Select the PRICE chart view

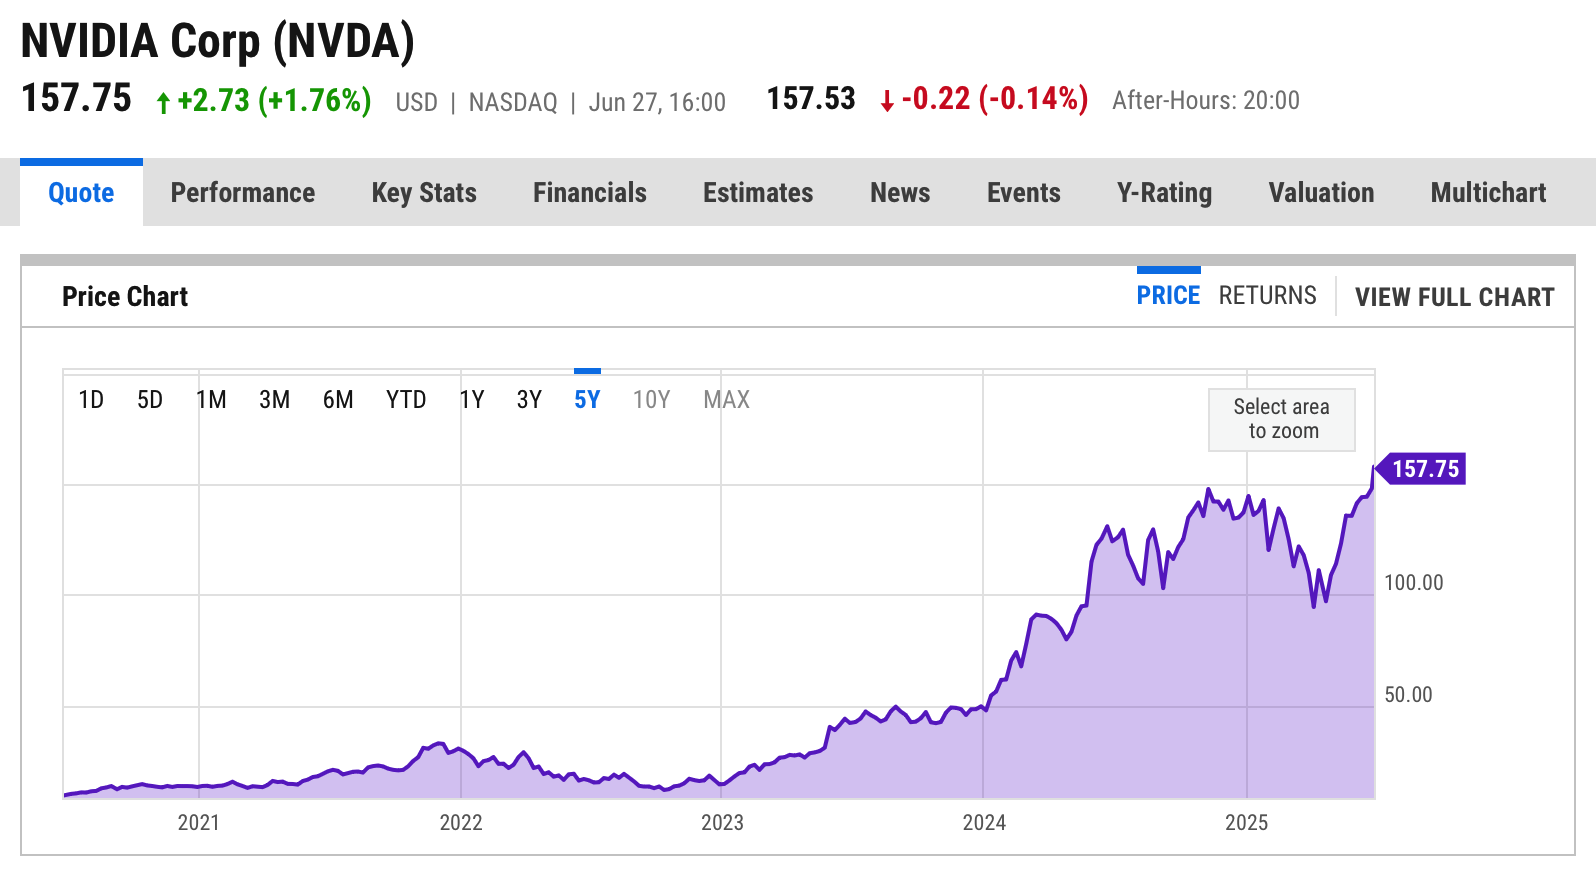(1168, 296)
